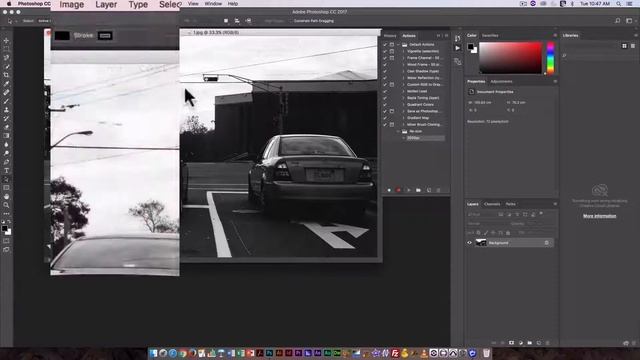Screen dimensions: 640x360
Task: Open the Layer menu
Action: point(106,4)
